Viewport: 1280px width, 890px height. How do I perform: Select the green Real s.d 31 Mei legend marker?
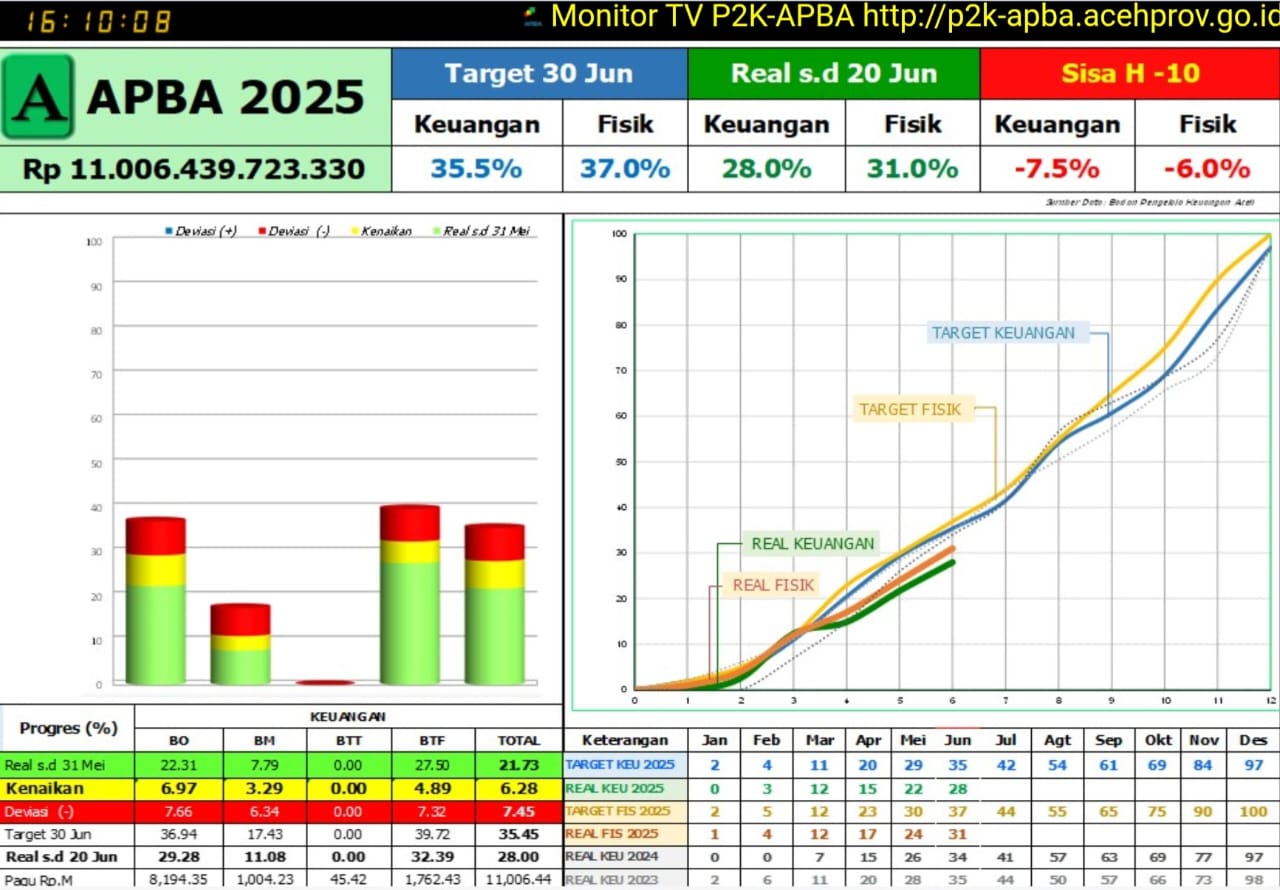[436, 231]
